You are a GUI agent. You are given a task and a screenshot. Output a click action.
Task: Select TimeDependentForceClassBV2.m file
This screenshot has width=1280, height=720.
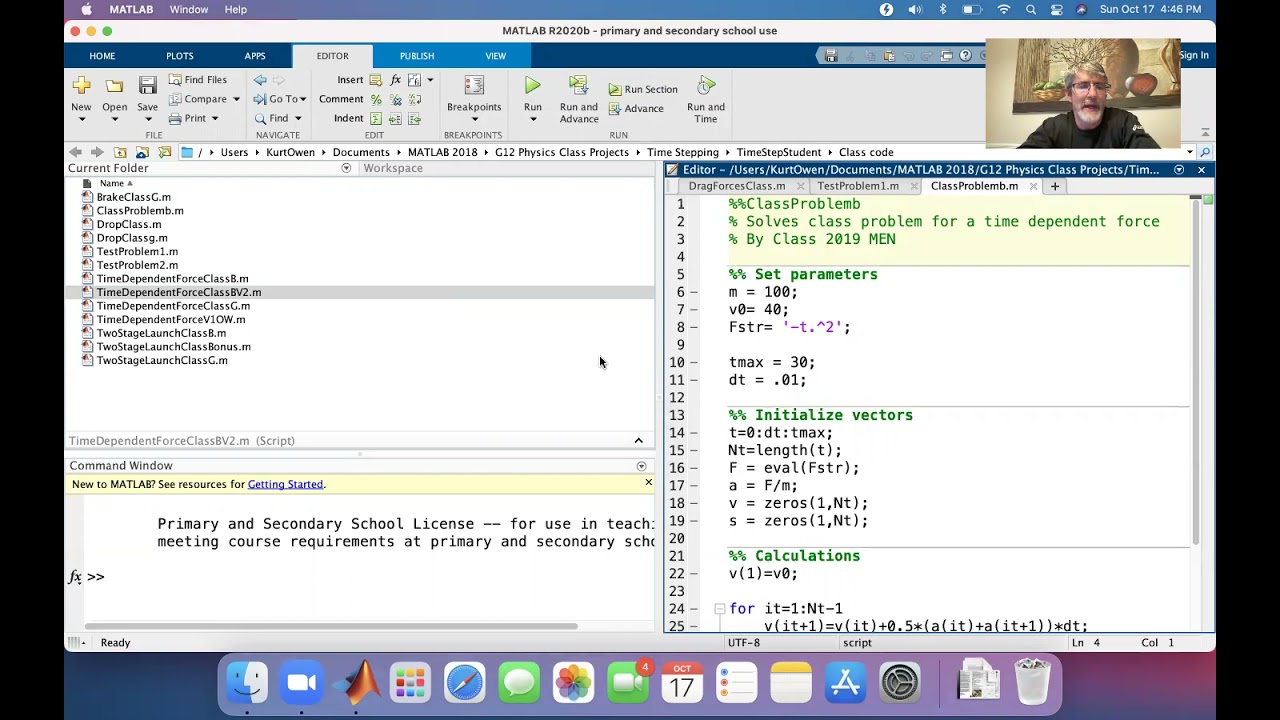click(x=179, y=292)
